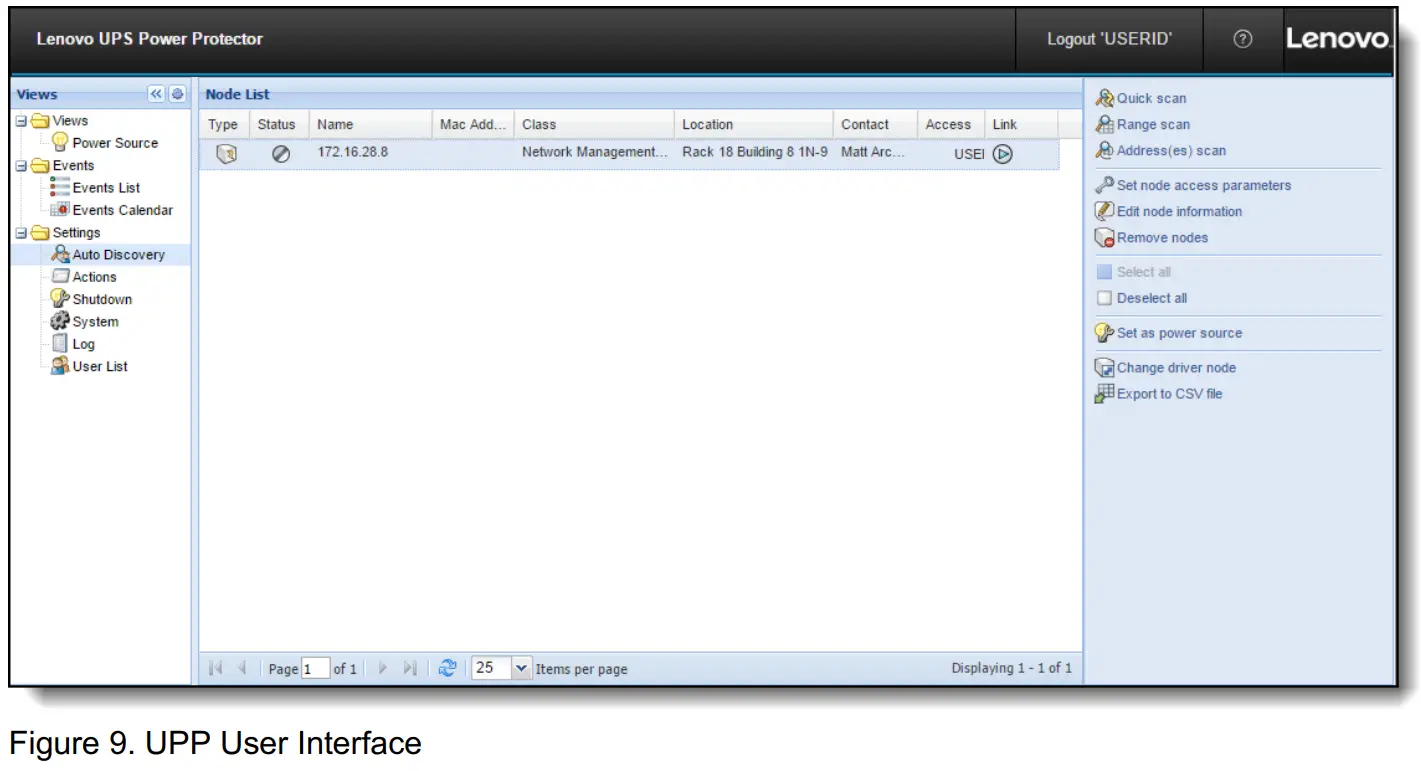Open the items per page dropdown
The width and height of the screenshot is (1421, 771).
pyautogui.click(x=521, y=668)
